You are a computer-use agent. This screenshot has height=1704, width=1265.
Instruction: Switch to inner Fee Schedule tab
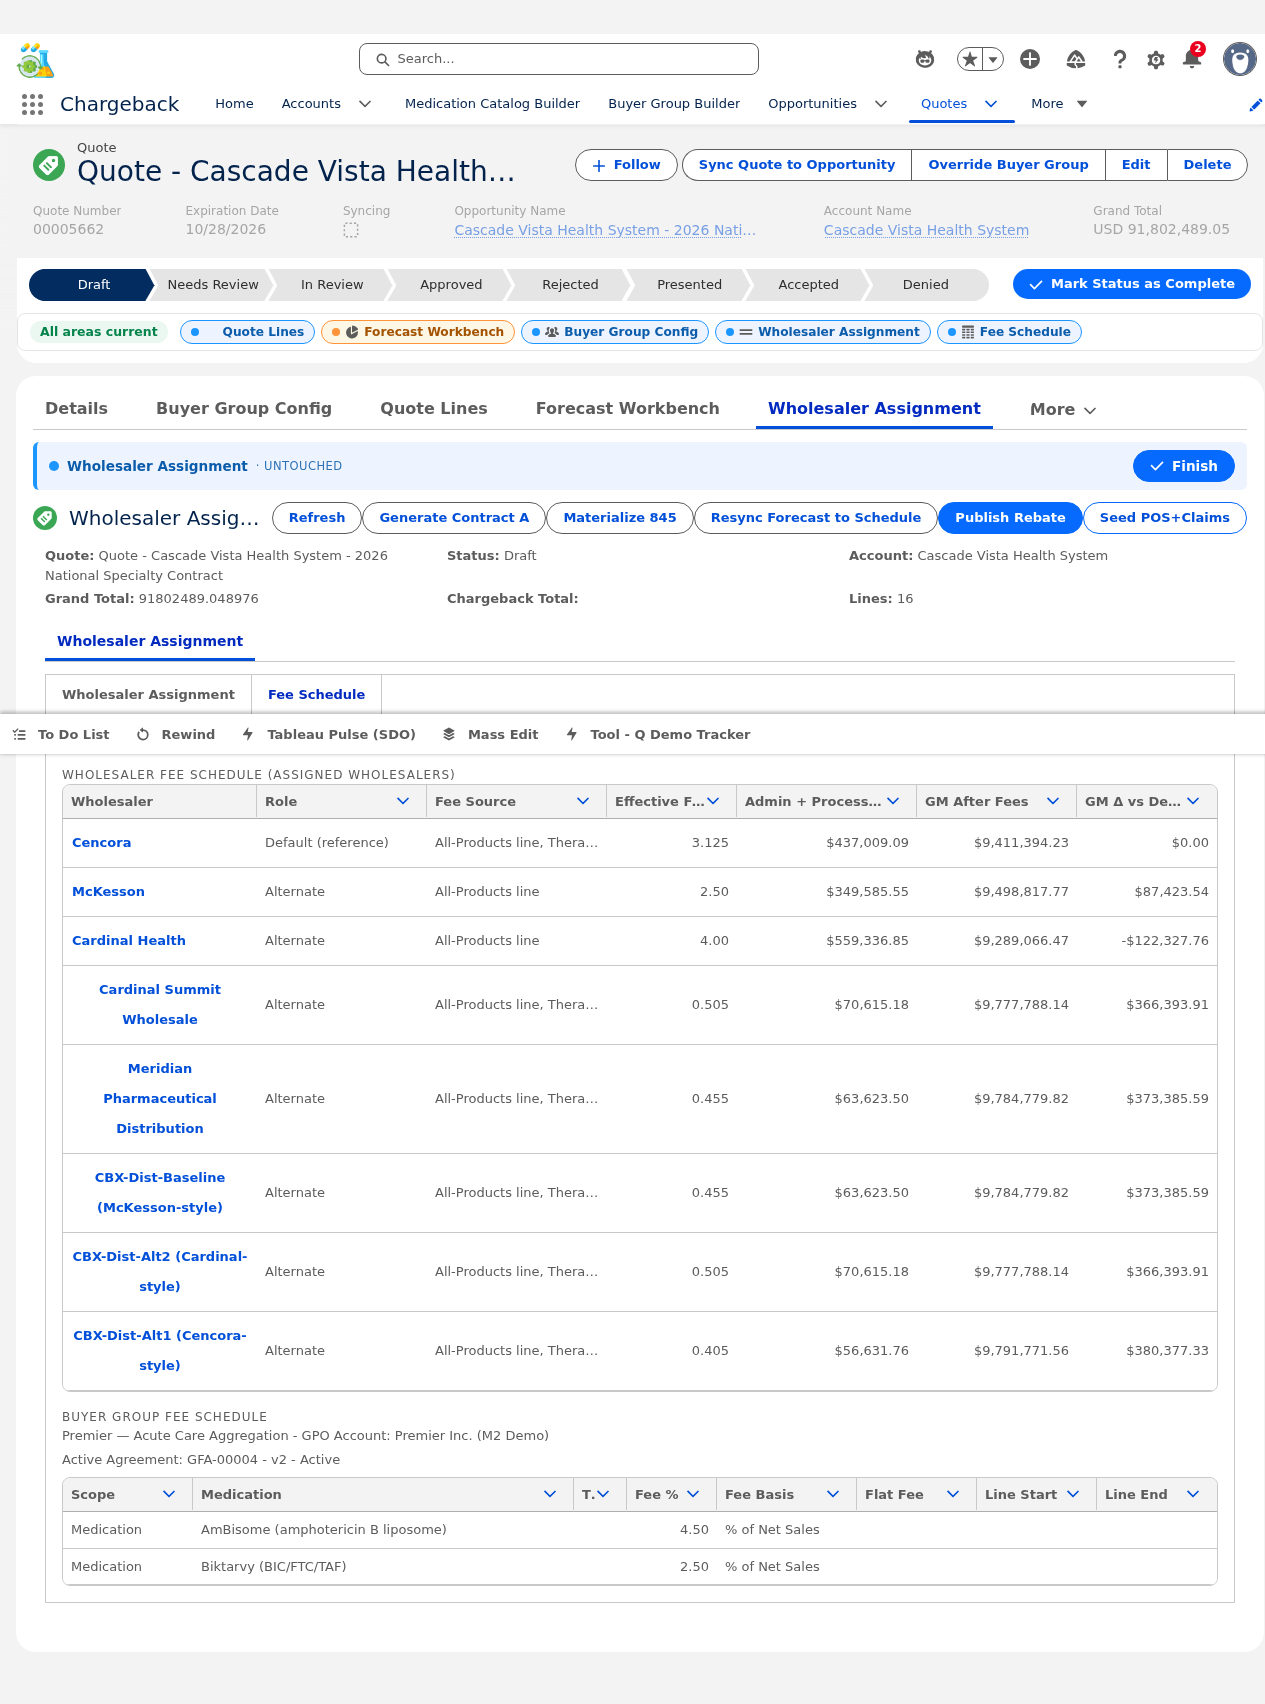coord(316,694)
